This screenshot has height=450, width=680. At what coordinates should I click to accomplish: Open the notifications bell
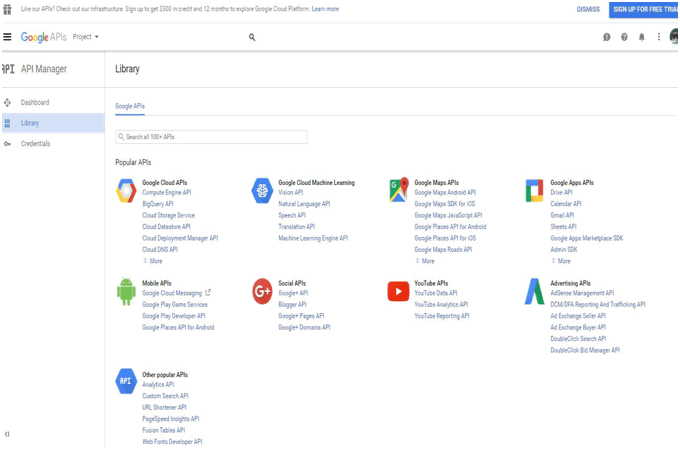pyautogui.click(x=642, y=37)
